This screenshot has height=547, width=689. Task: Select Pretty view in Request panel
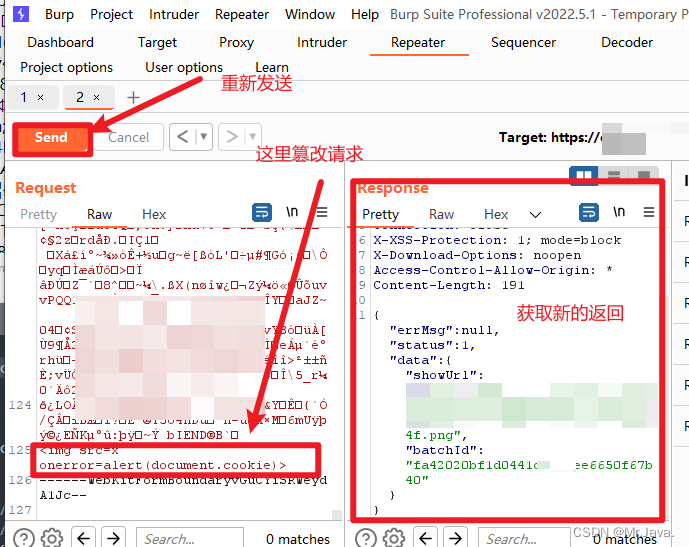point(39,214)
